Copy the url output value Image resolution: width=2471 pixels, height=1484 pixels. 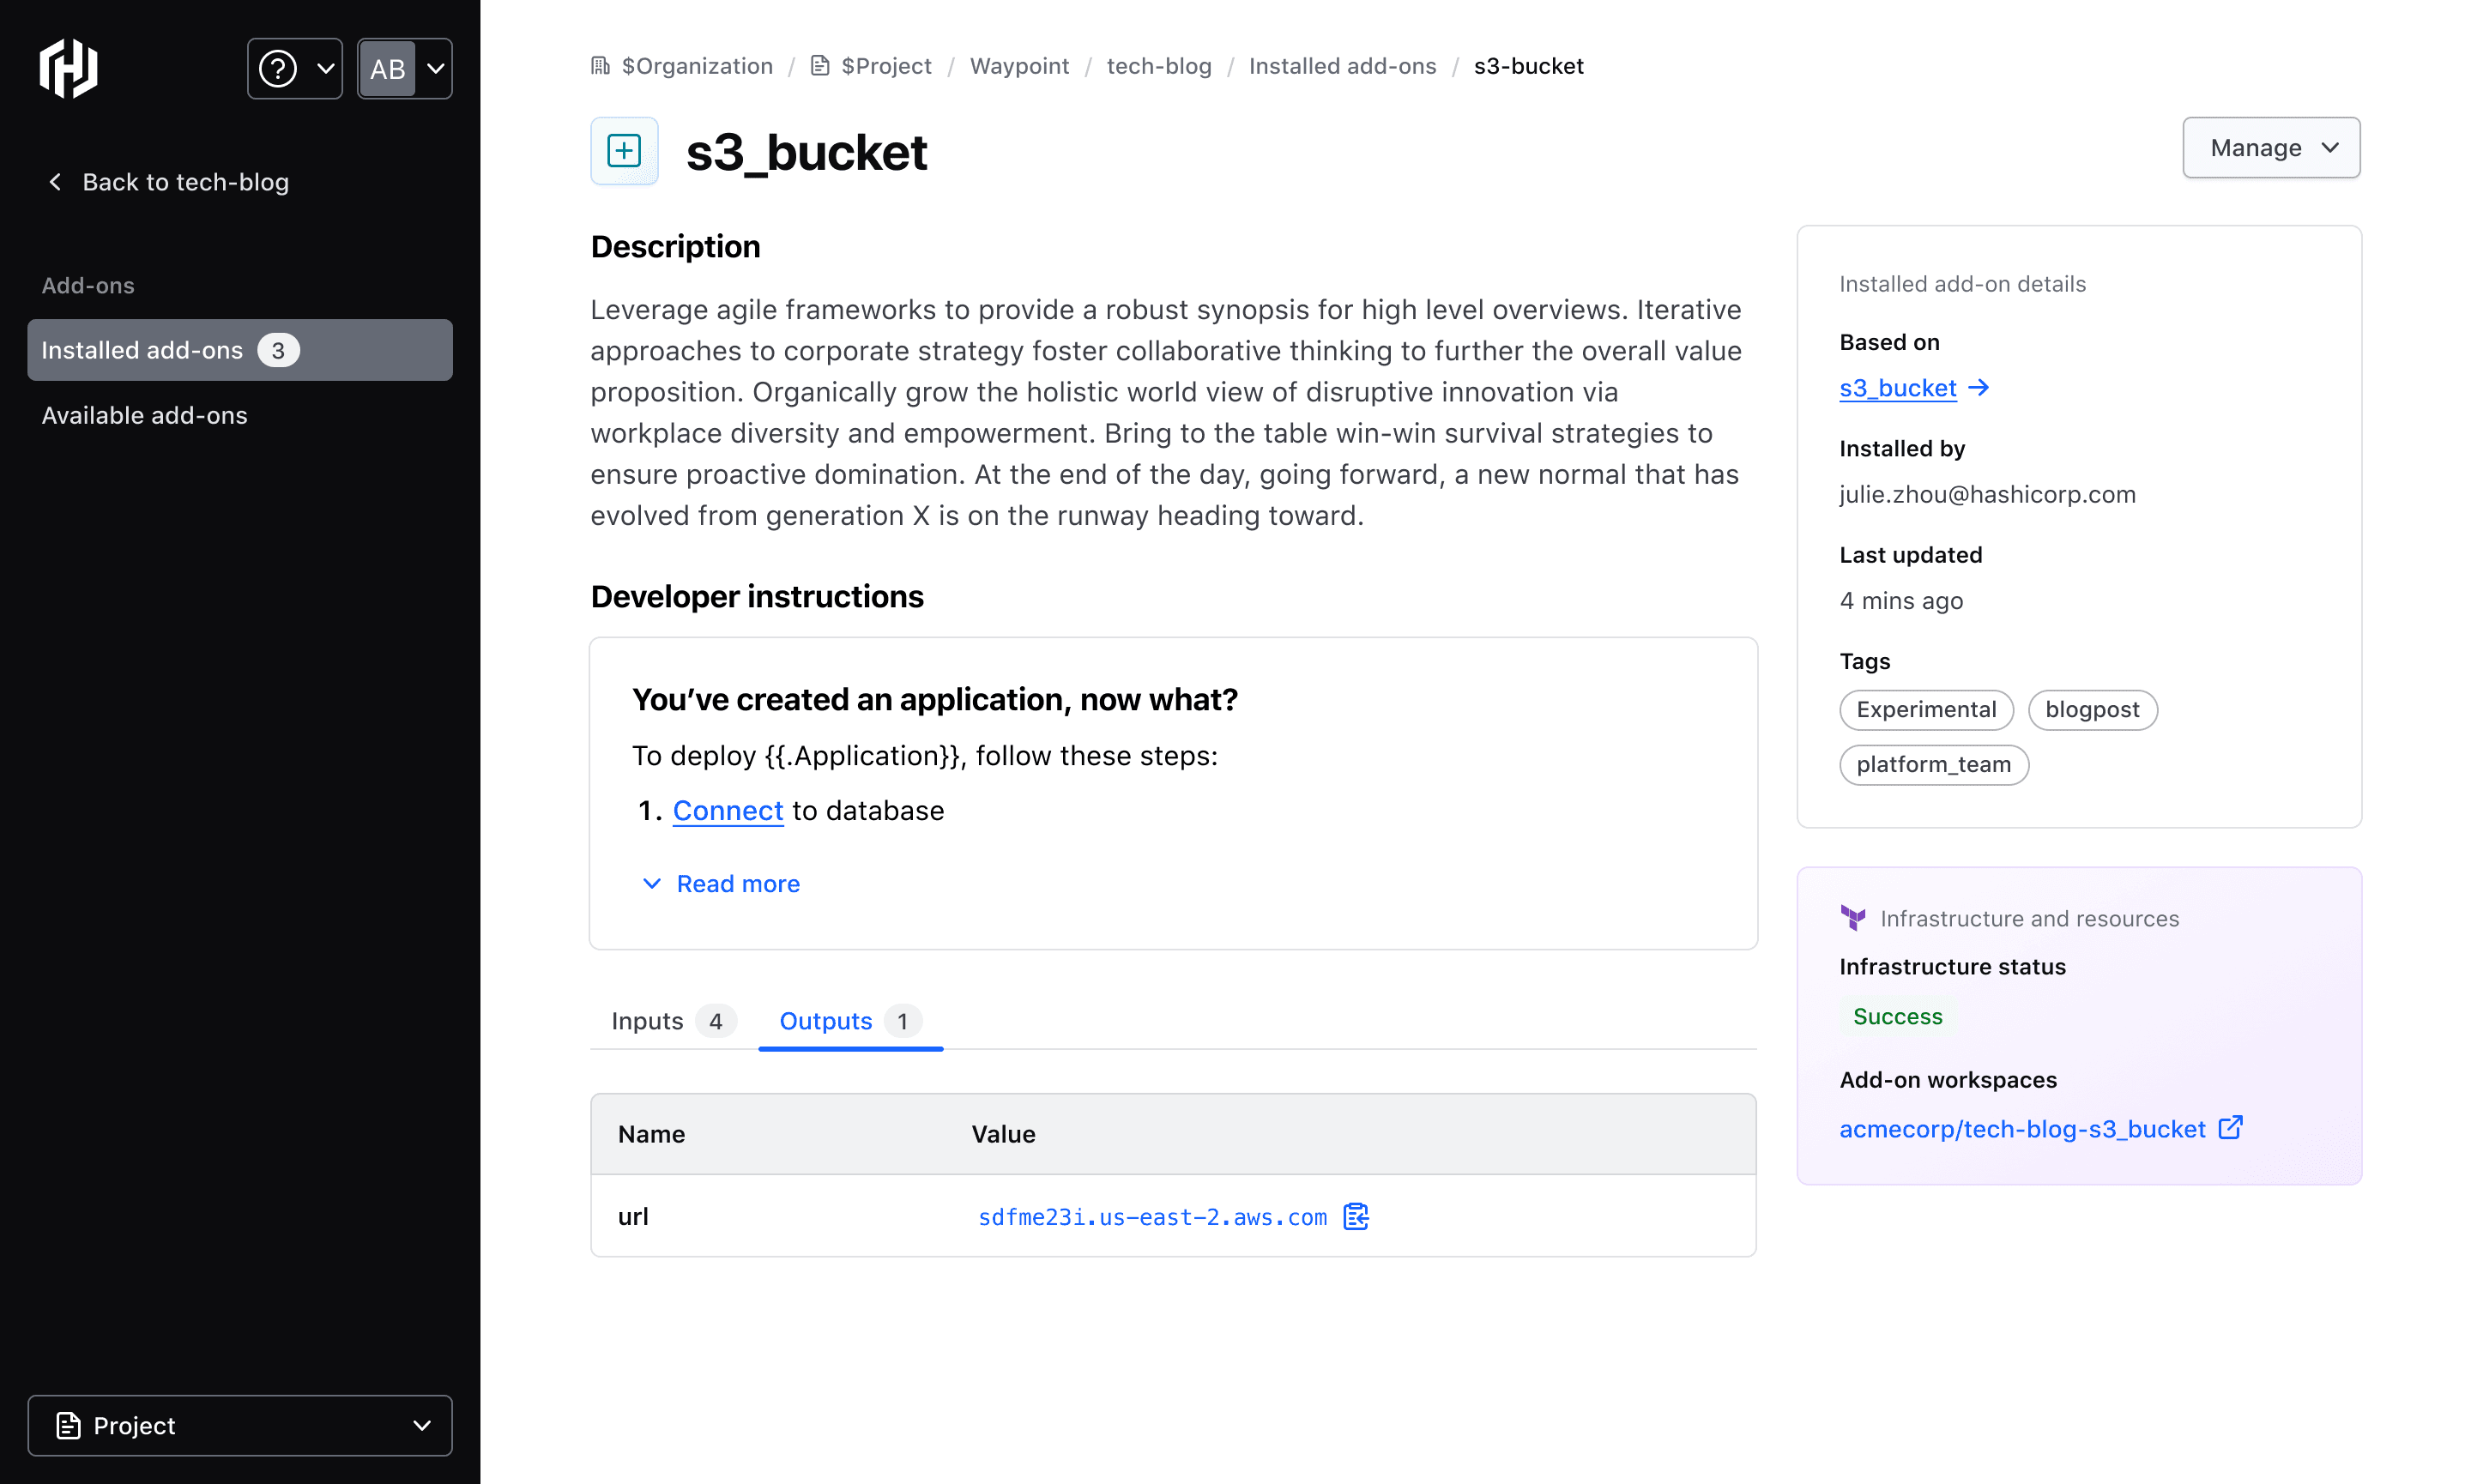click(1355, 1216)
